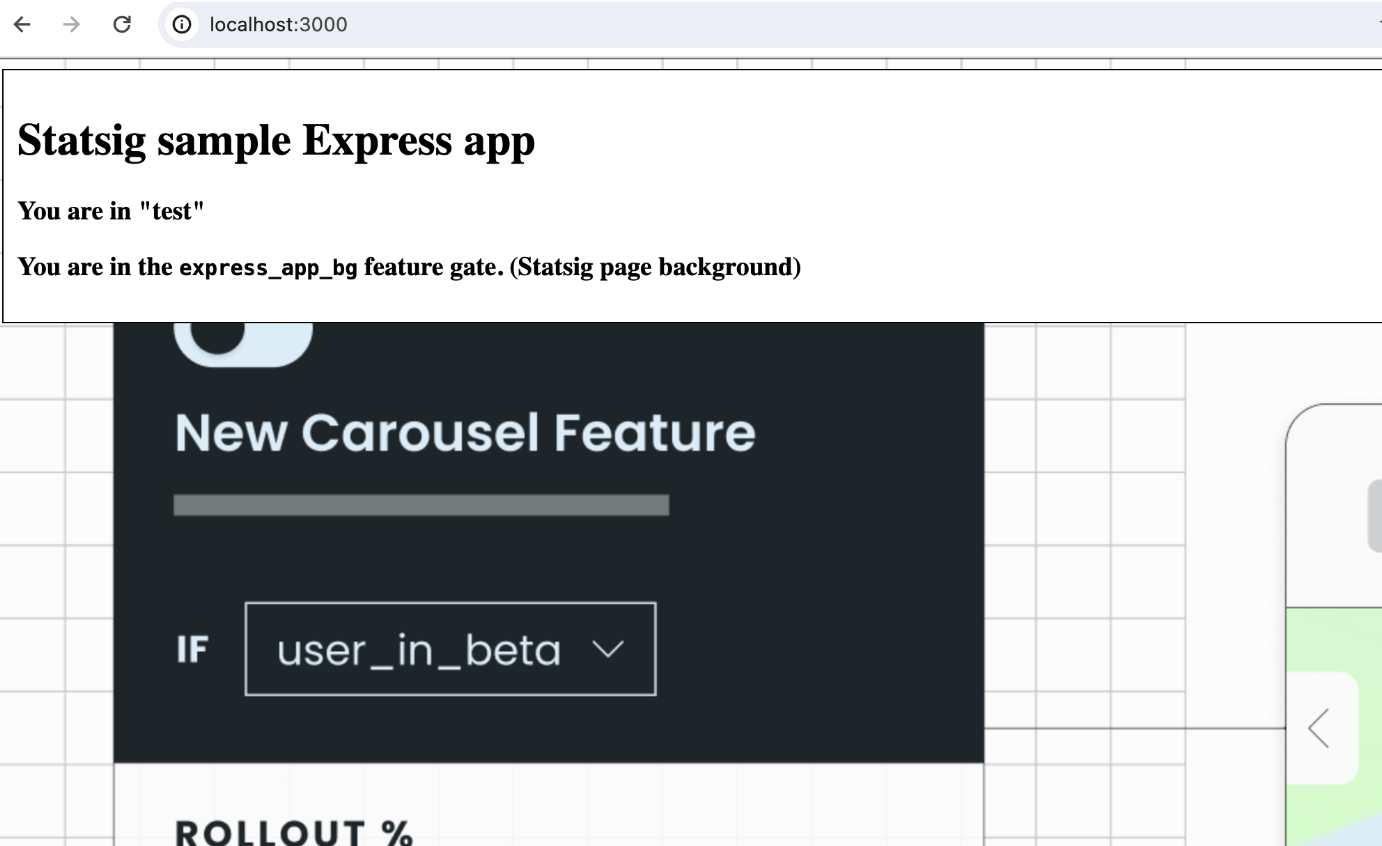Open the user_in_beta condition dropdown
This screenshot has width=1382, height=846.
coord(450,649)
